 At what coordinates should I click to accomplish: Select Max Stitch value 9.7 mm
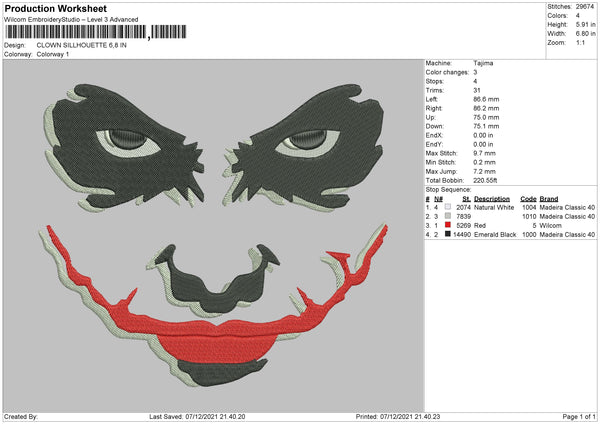coord(485,153)
